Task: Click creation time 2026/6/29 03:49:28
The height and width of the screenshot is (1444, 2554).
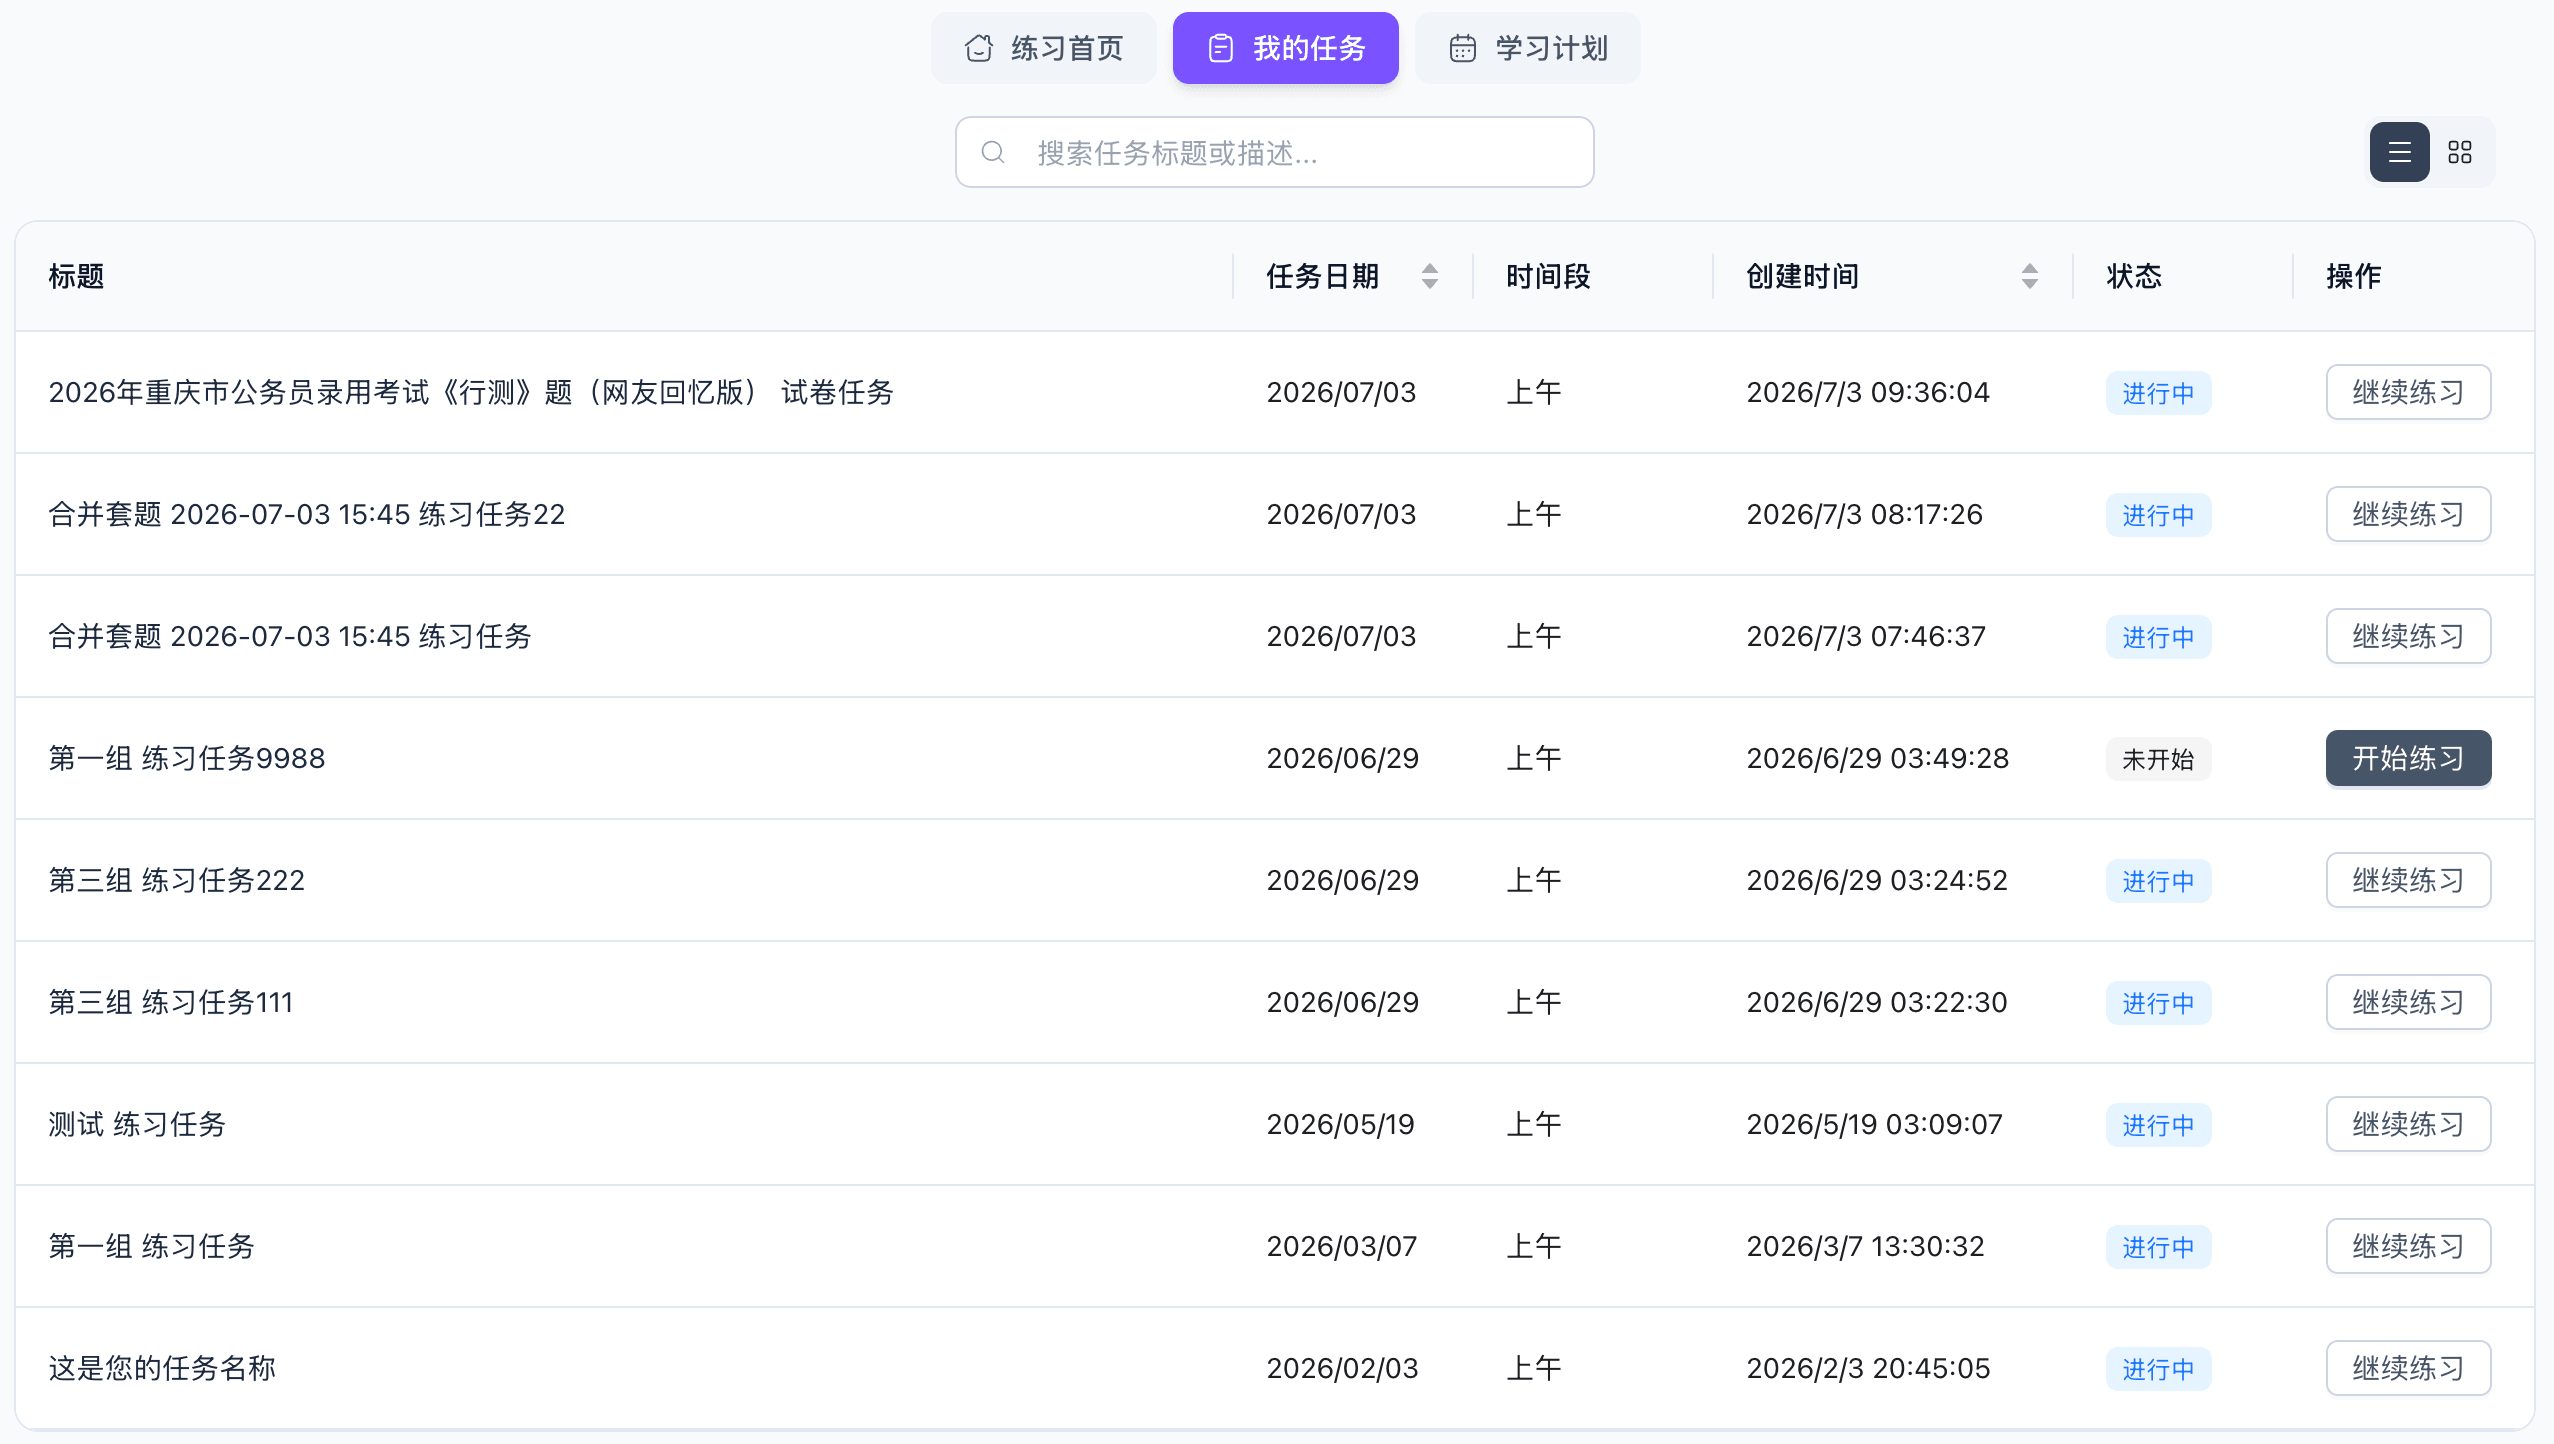Action: (x=1878, y=758)
